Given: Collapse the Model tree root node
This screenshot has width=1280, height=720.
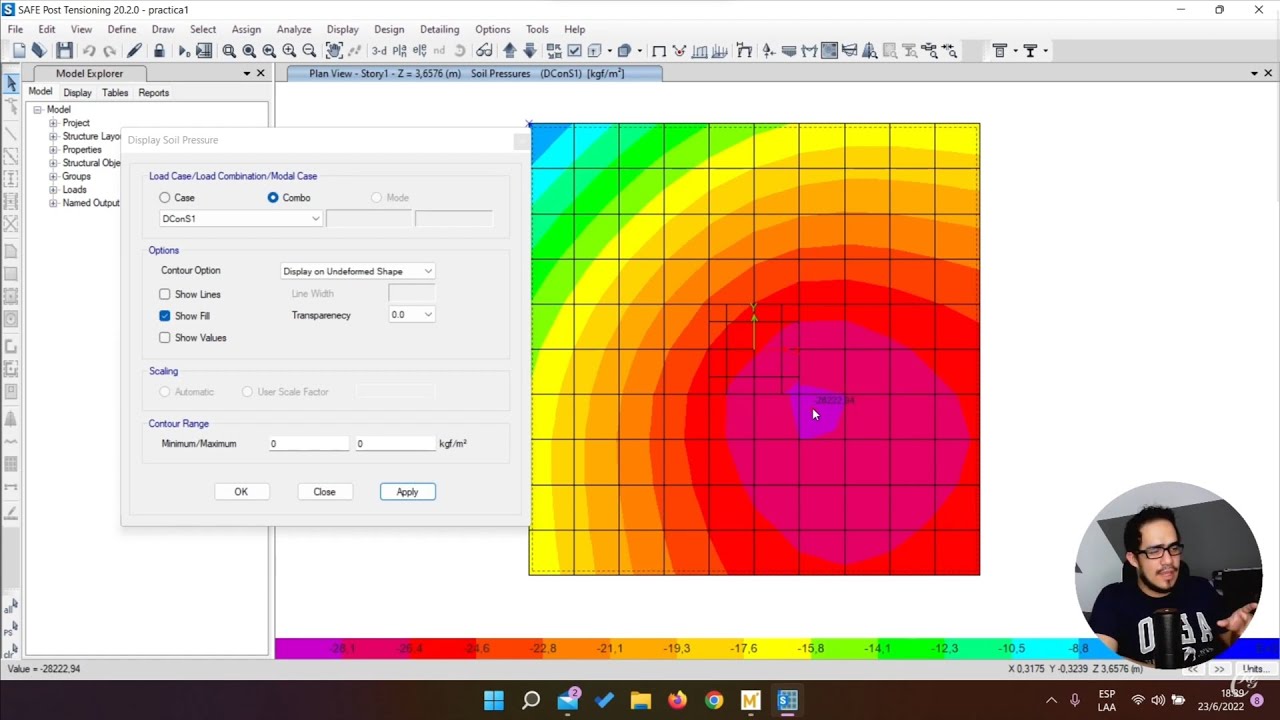Looking at the screenshot, I should tap(37, 110).
